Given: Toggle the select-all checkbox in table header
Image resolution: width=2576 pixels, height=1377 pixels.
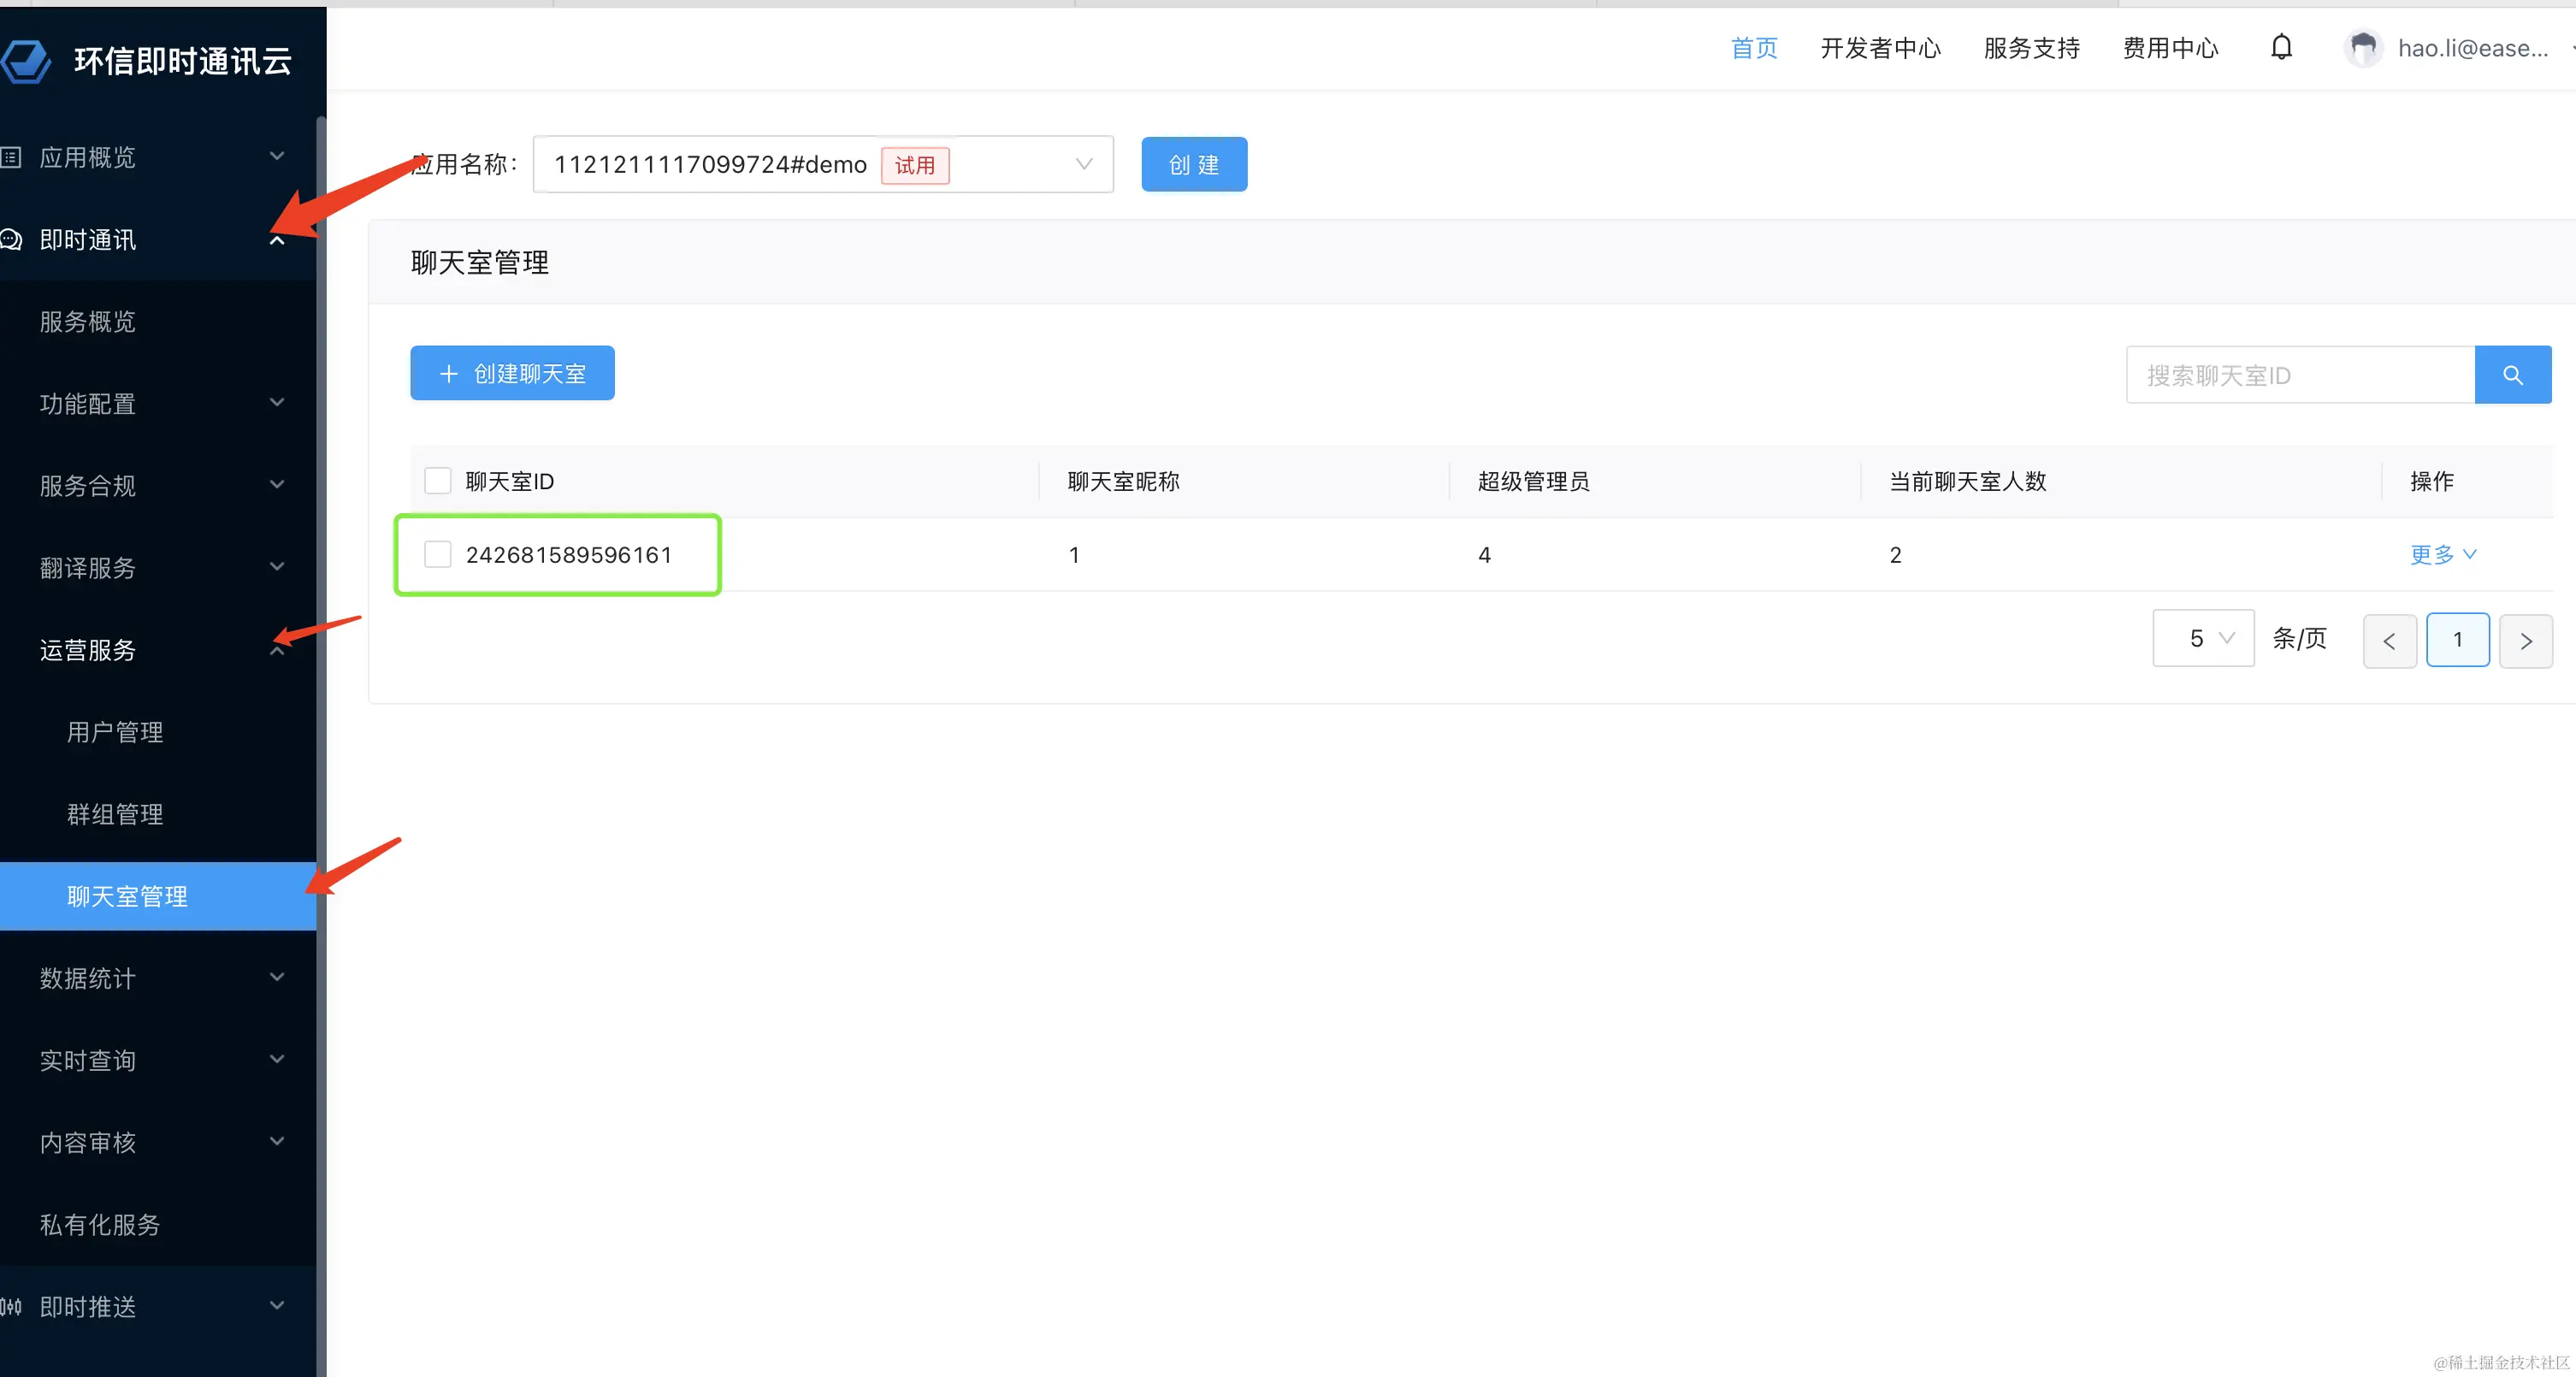Looking at the screenshot, I should pos(437,480).
